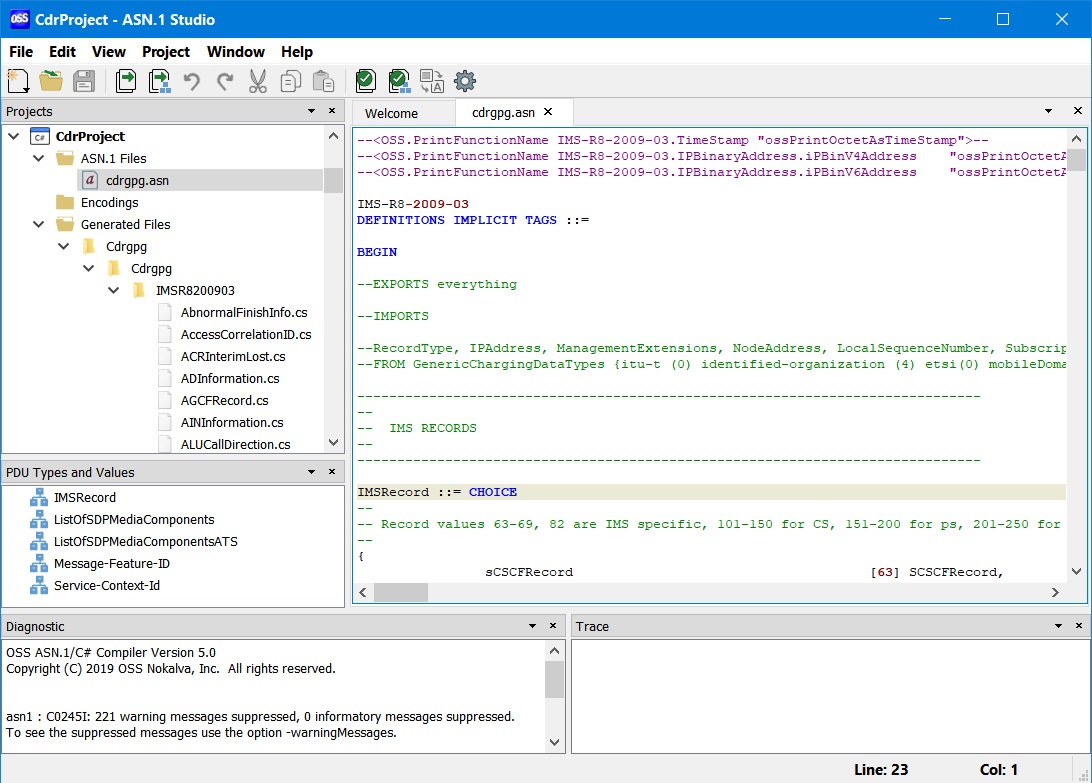Click the IMSRecord PDU type icon

point(39,497)
